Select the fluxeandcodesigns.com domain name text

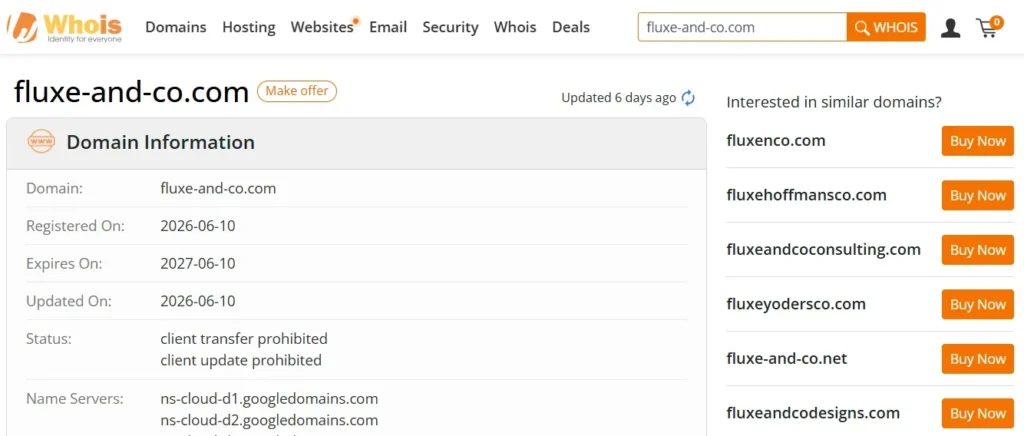click(813, 413)
